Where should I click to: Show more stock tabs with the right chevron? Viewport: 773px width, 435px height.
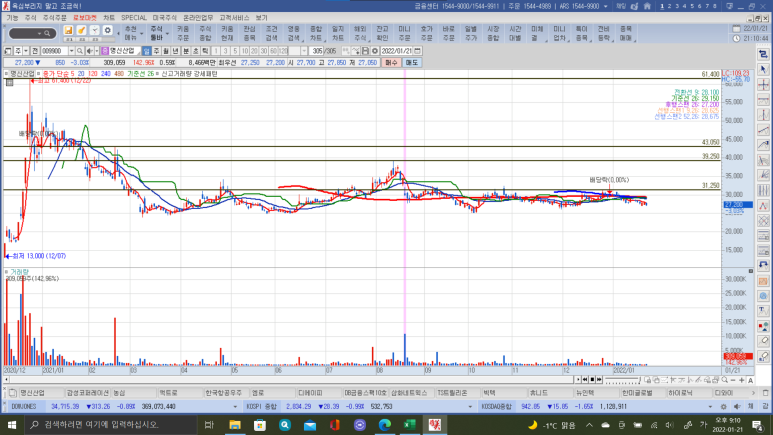[x=753, y=393]
